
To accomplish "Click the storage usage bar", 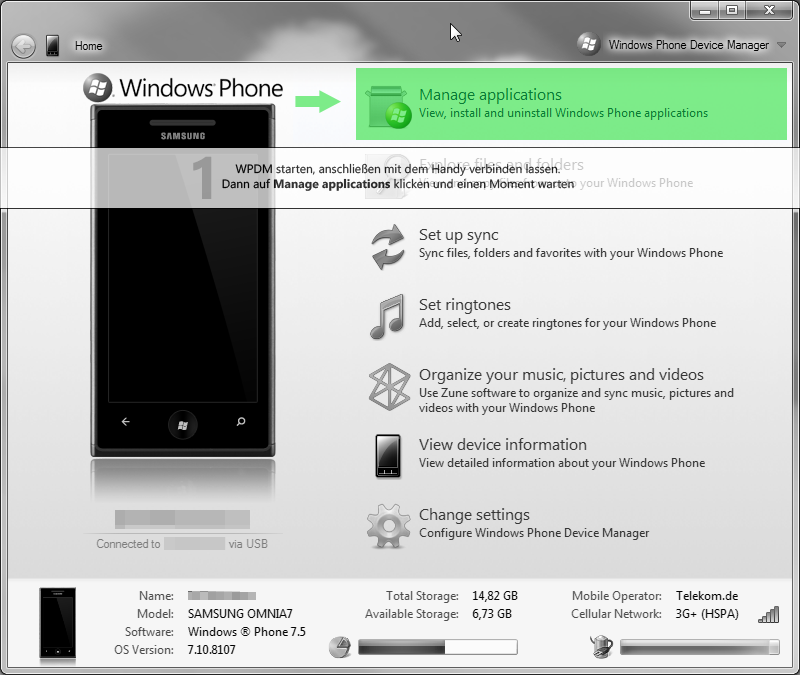I will (x=438, y=647).
